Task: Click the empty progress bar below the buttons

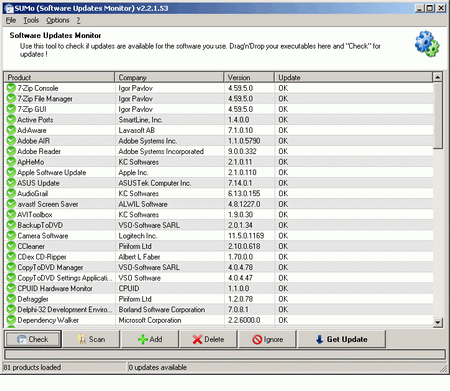Action: point(225,354)
